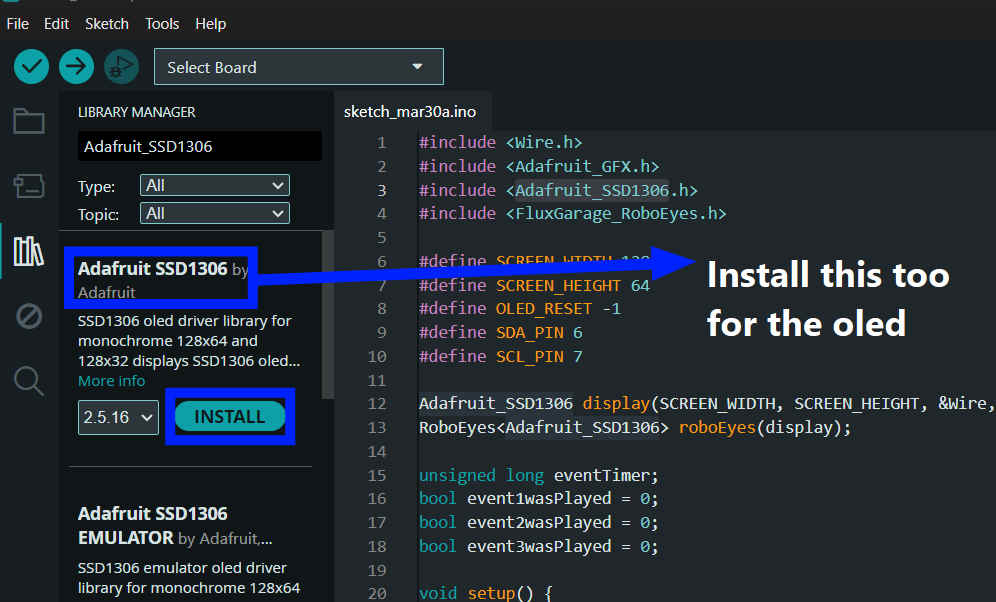Click the line '#include <FluxGarage_RoboEyes.h>'
Image resolution: width=996 pixels, height=602 pixels.
(572, 213)
